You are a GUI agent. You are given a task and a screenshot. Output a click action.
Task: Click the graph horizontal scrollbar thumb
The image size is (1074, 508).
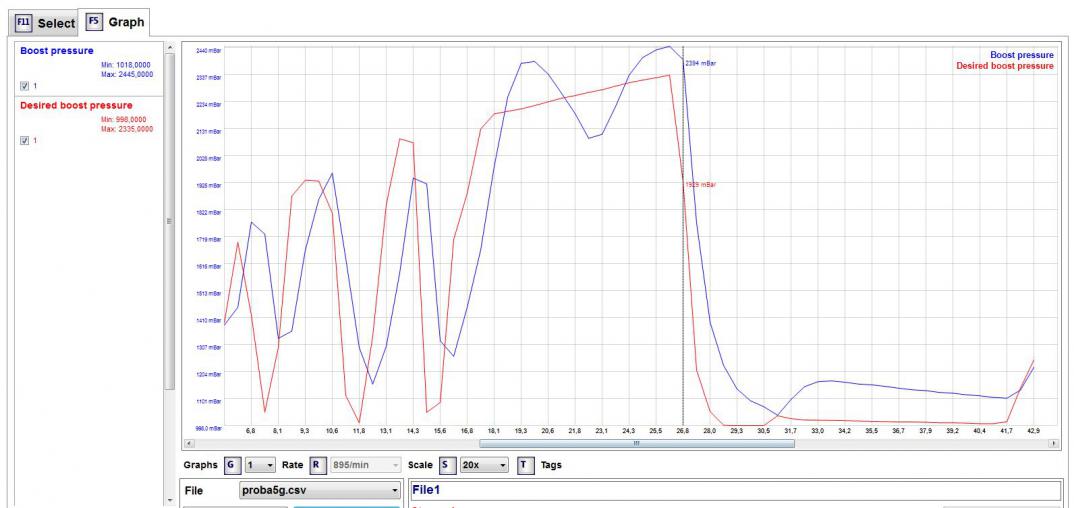click(636, 444)
